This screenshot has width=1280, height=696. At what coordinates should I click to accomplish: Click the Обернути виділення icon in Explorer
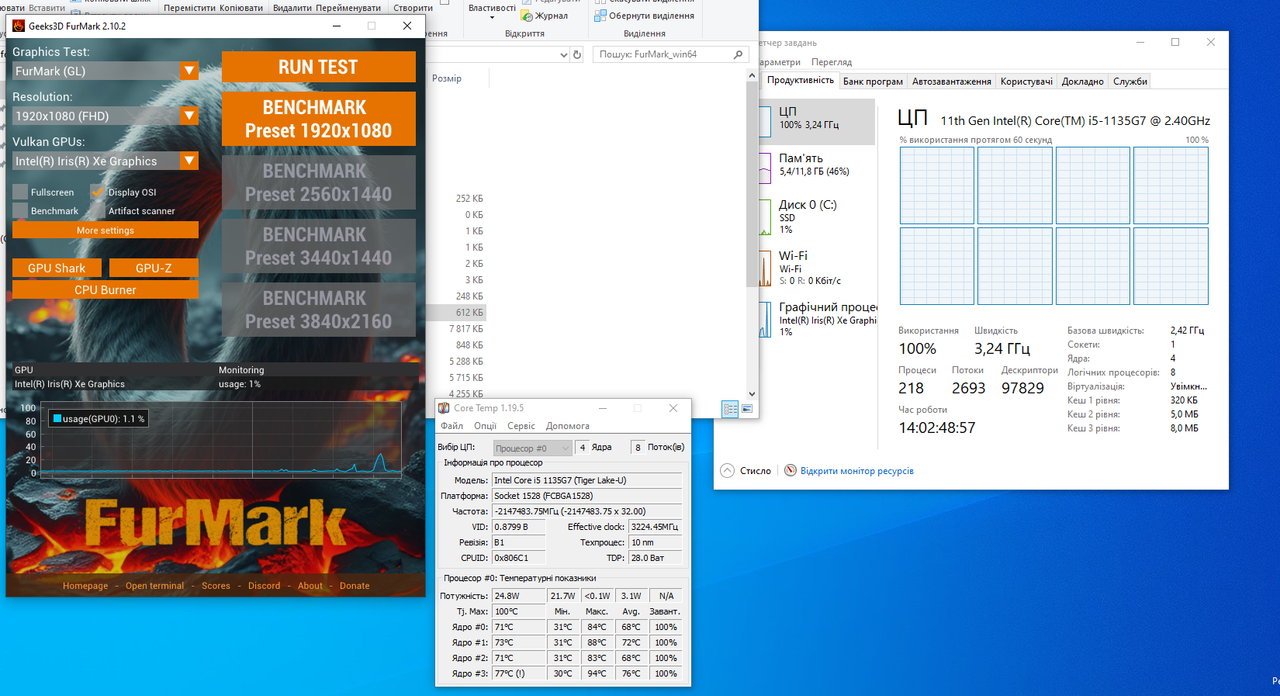[600, 15]
